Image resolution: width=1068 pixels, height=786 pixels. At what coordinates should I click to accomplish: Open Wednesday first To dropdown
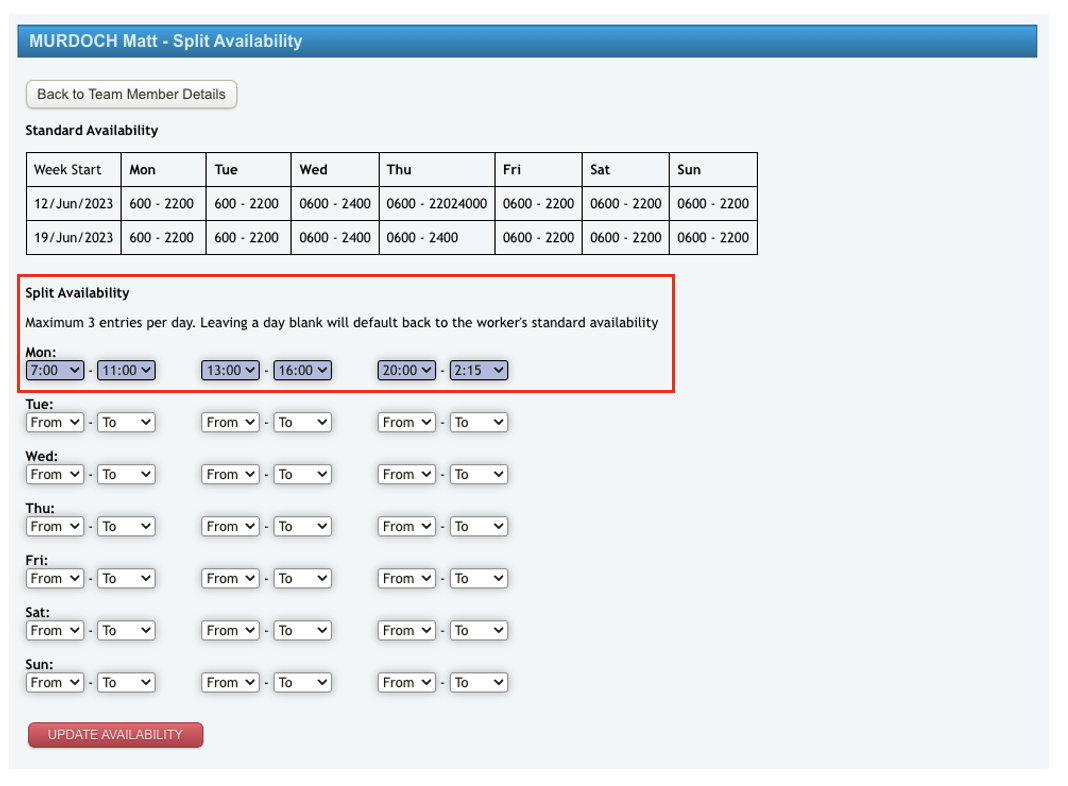pos(126,475)
